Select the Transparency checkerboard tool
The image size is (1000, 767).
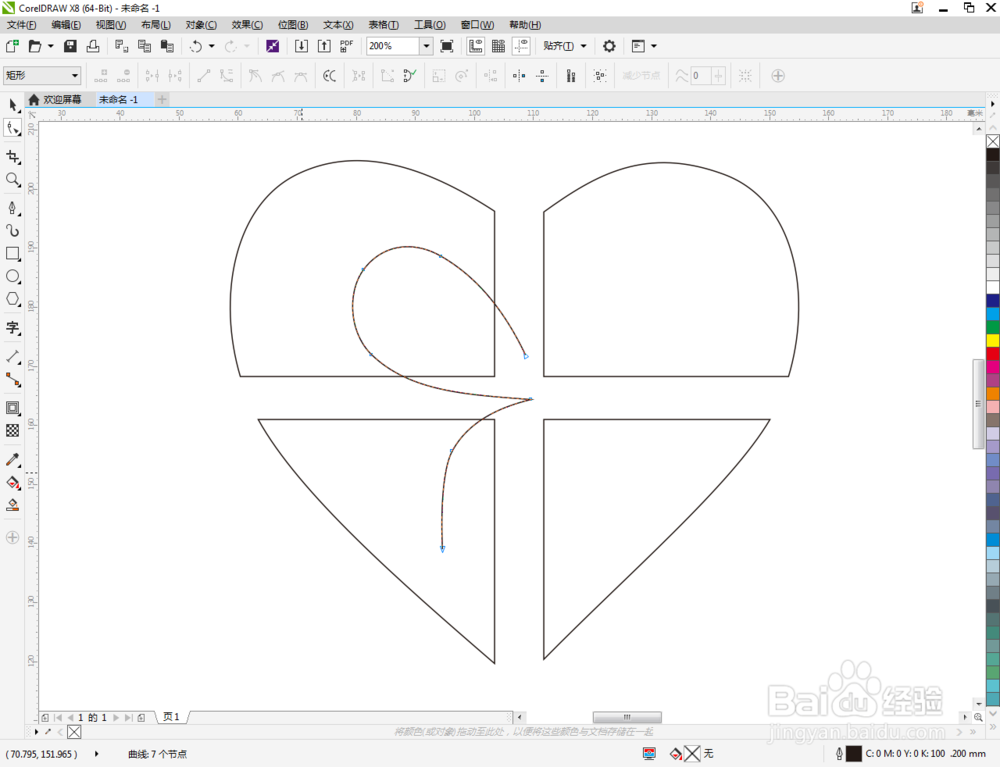point(13,431)
